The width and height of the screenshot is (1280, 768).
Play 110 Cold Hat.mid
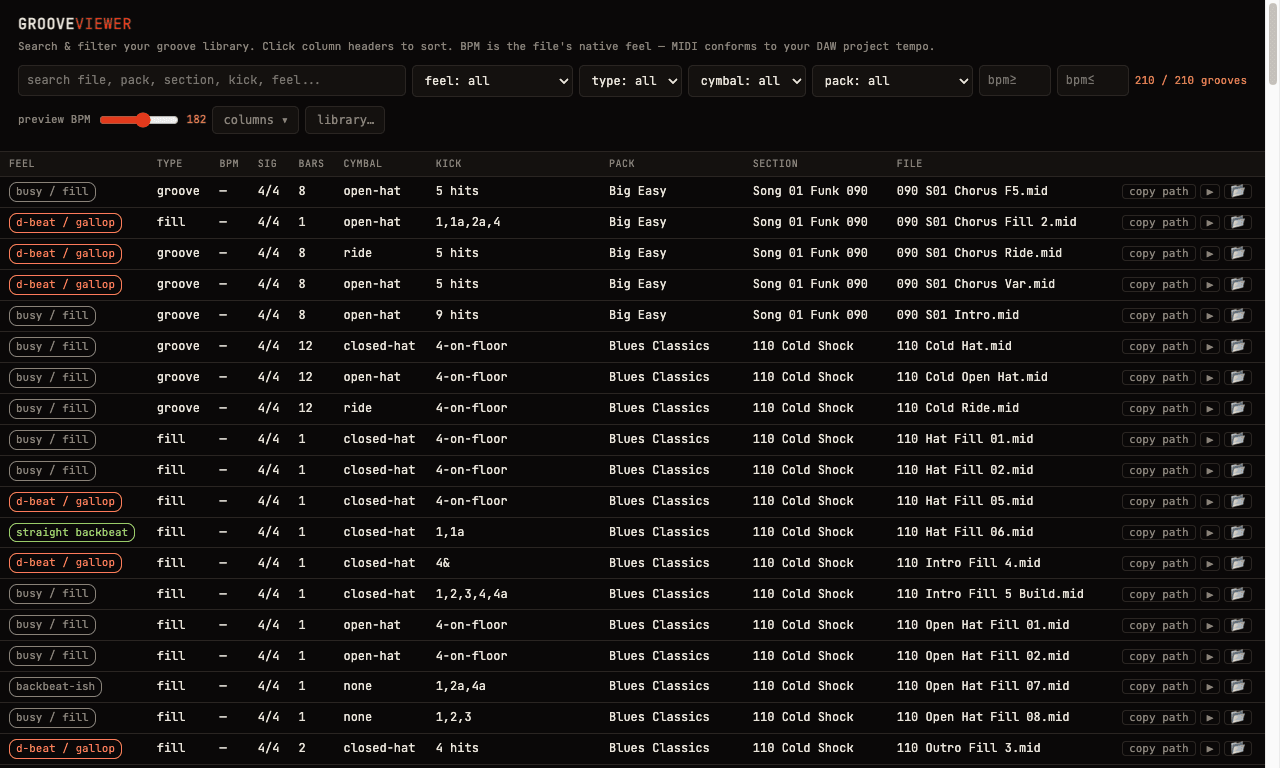[x=1210, y=347]
